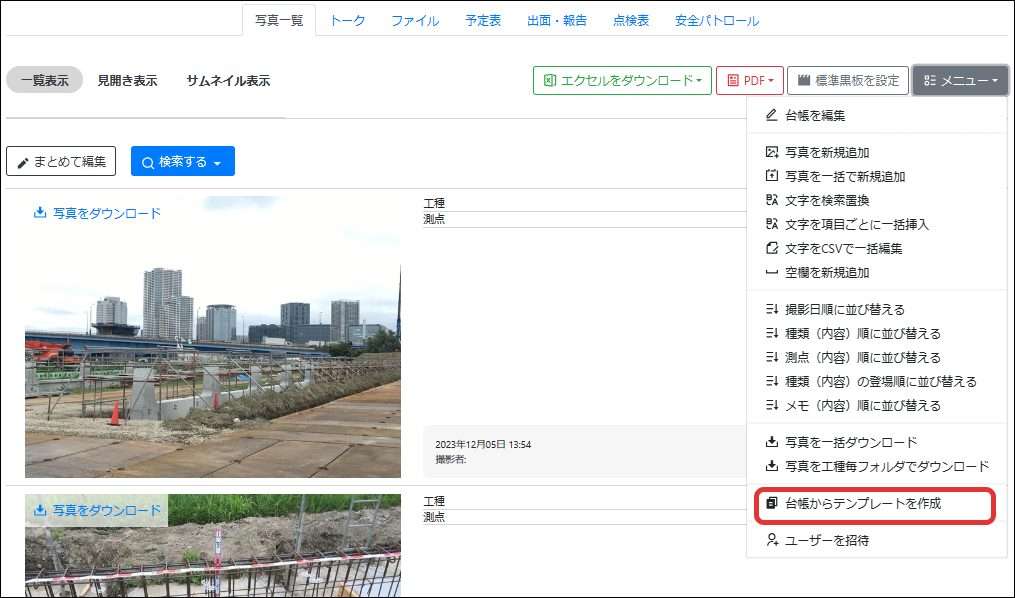Switch to 一覧表示 view mode
This screenshot has height=598, width=1015.
coord(44,81)
